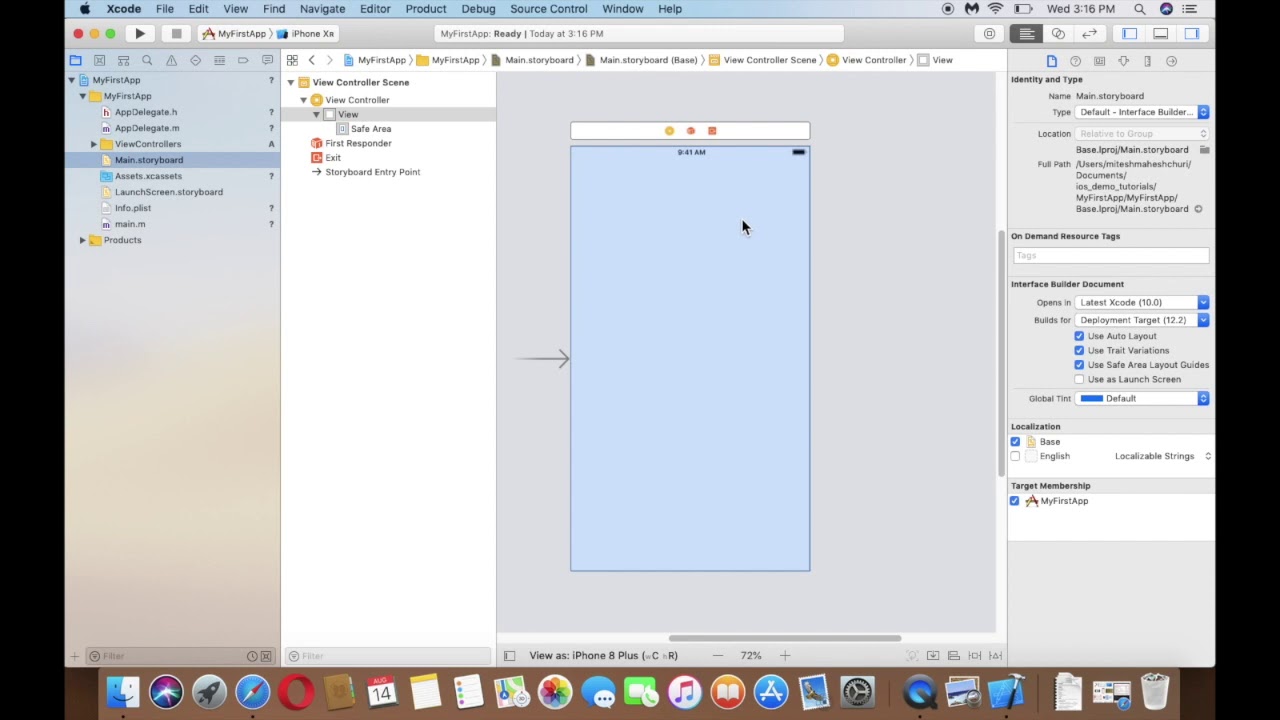Viewport: 1280px width, 720px height.
Task: Open the Location dropdown
Action: pos(1142,134)
